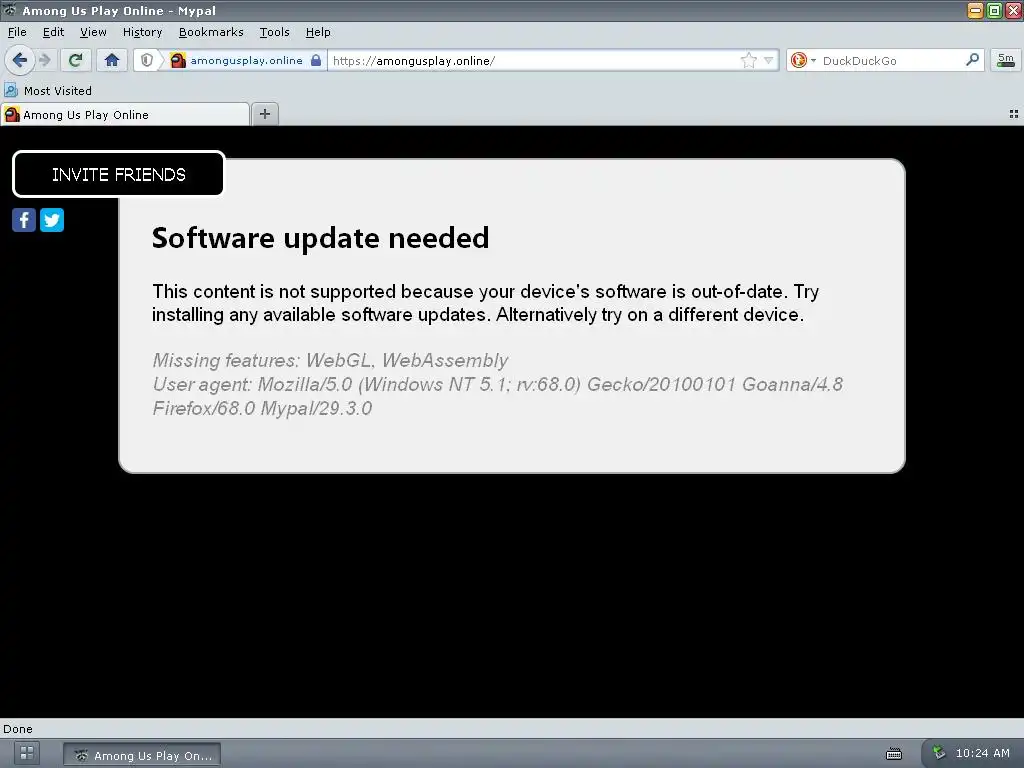This screenshot has width=1024, height=768.
Task: Click the INVITE FRIENDS button
Action: click(119, 174)
